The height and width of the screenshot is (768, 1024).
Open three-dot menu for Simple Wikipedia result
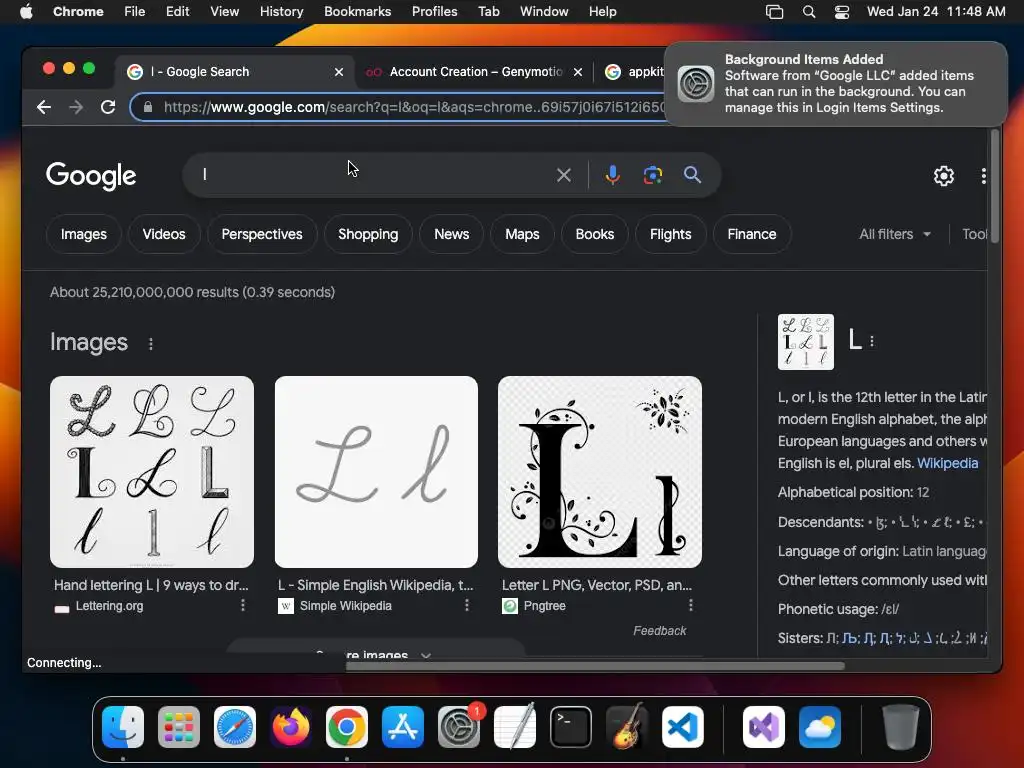click(x=467, y=605)
